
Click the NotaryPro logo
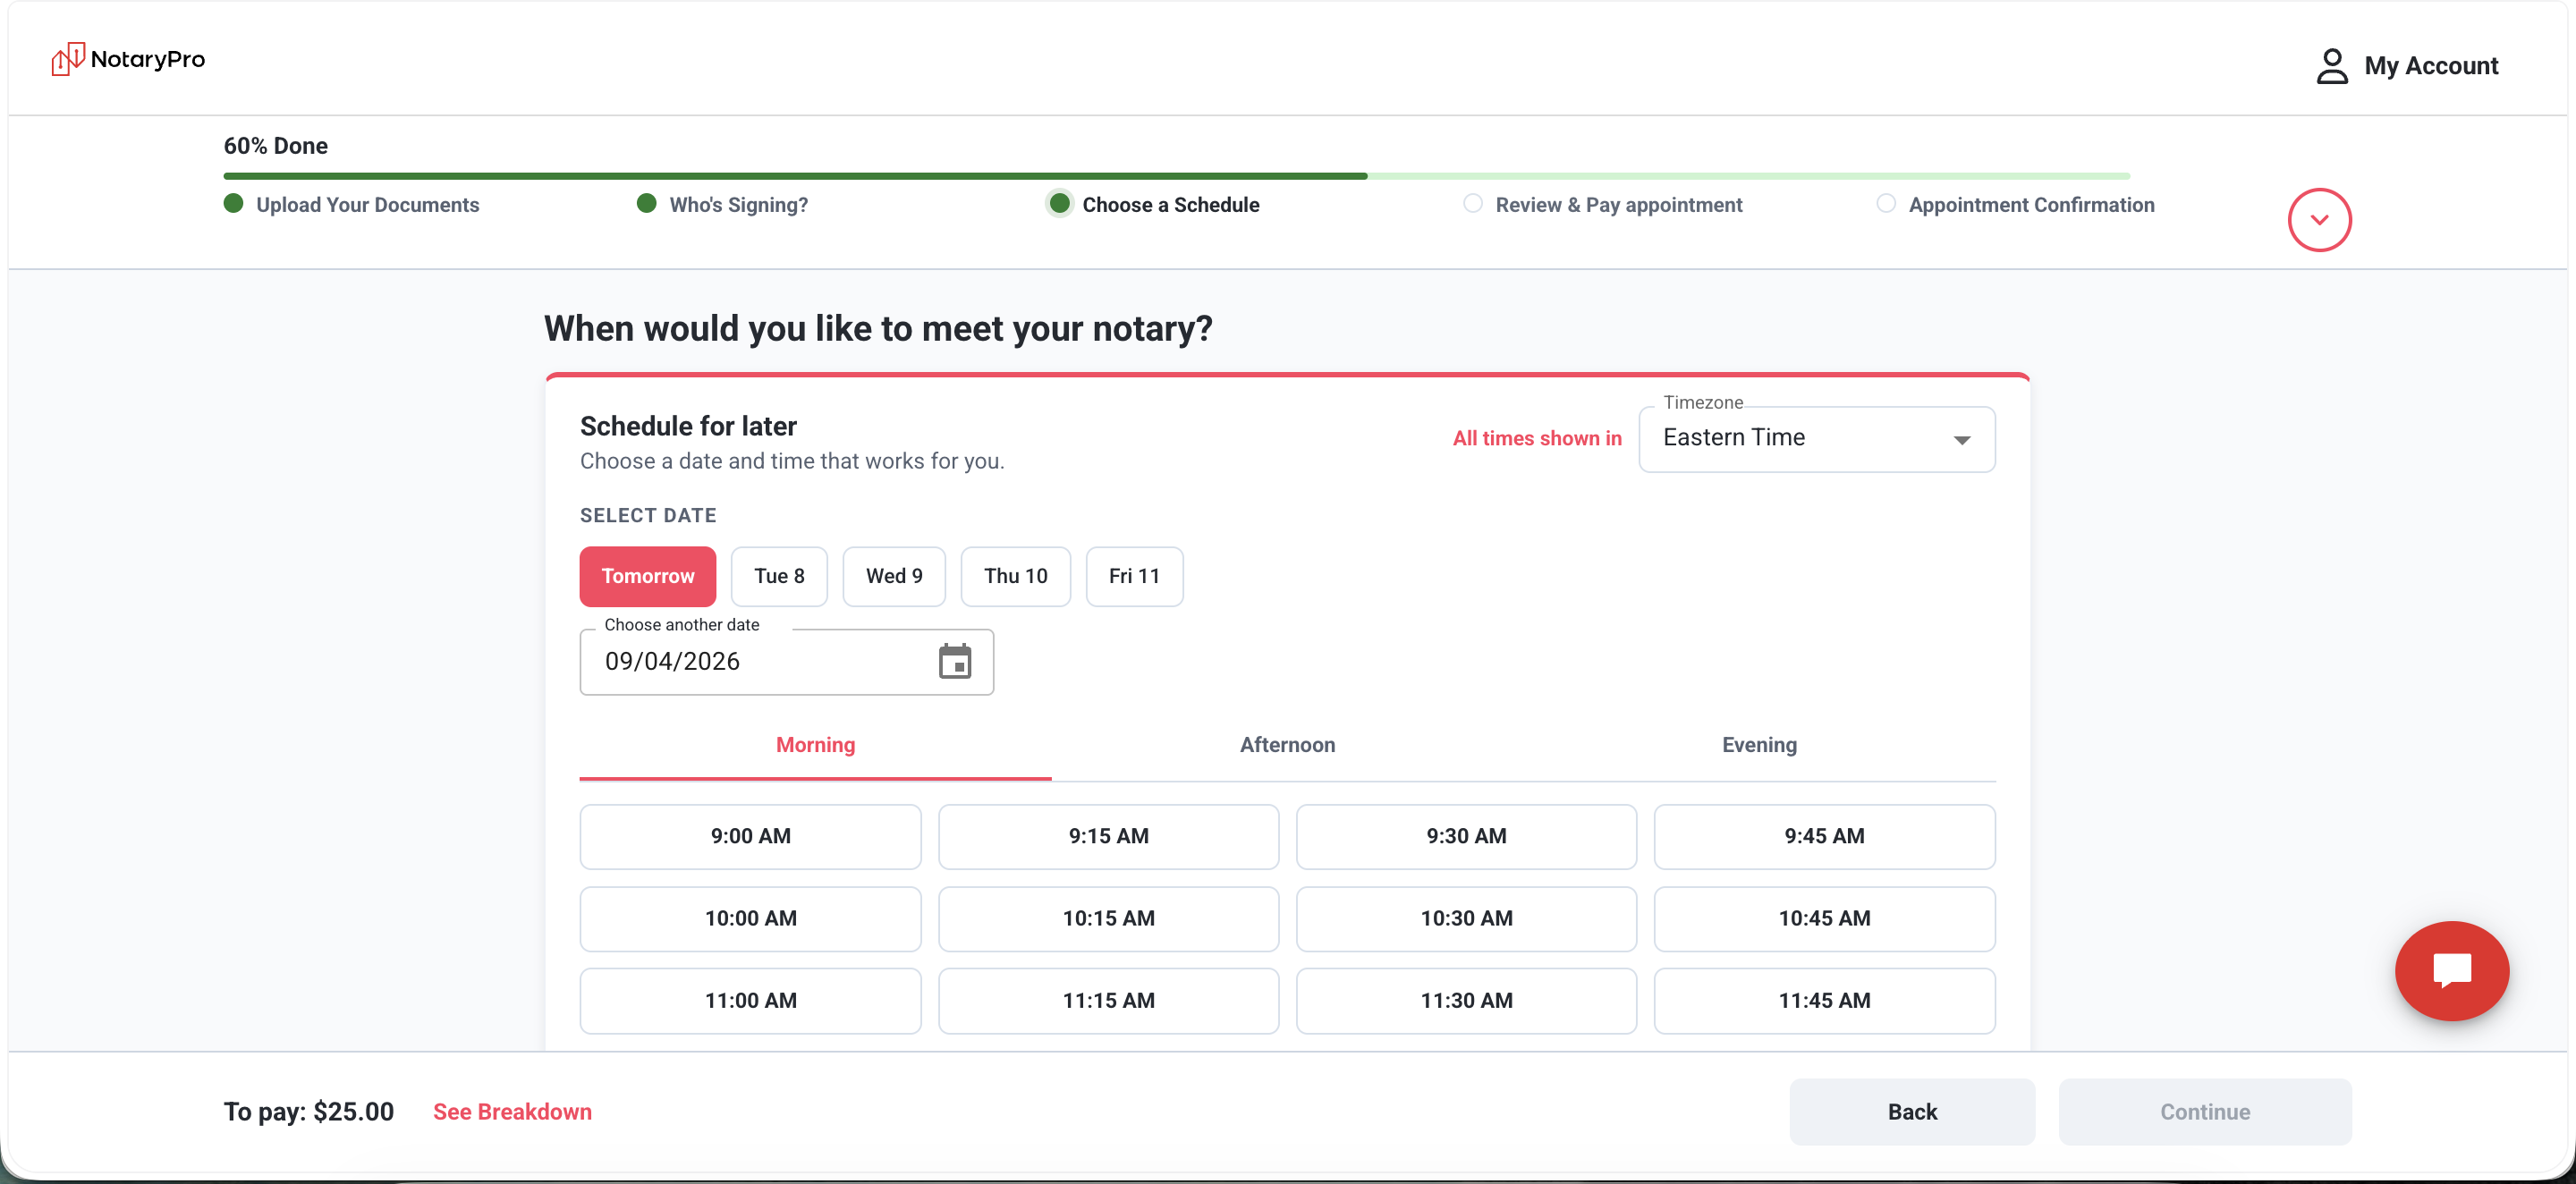128,59
